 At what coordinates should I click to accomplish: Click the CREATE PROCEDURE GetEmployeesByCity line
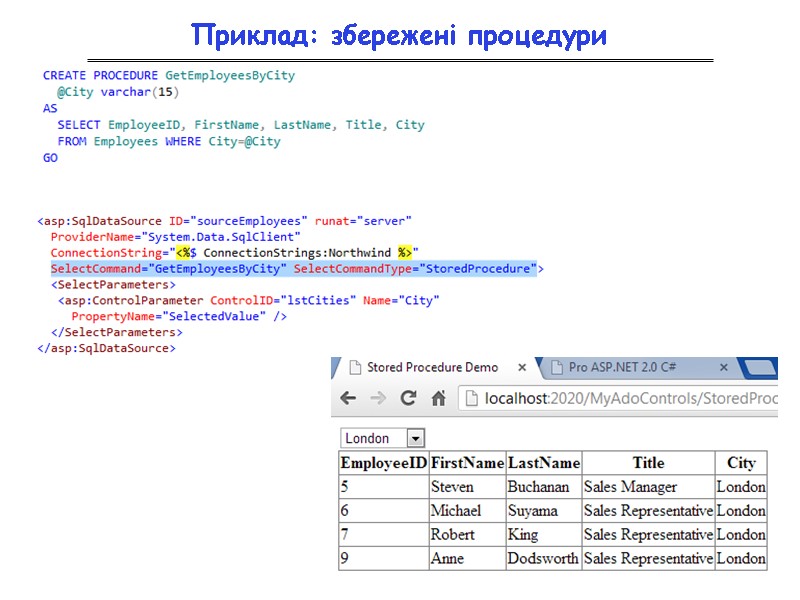(x=169, y=76)
